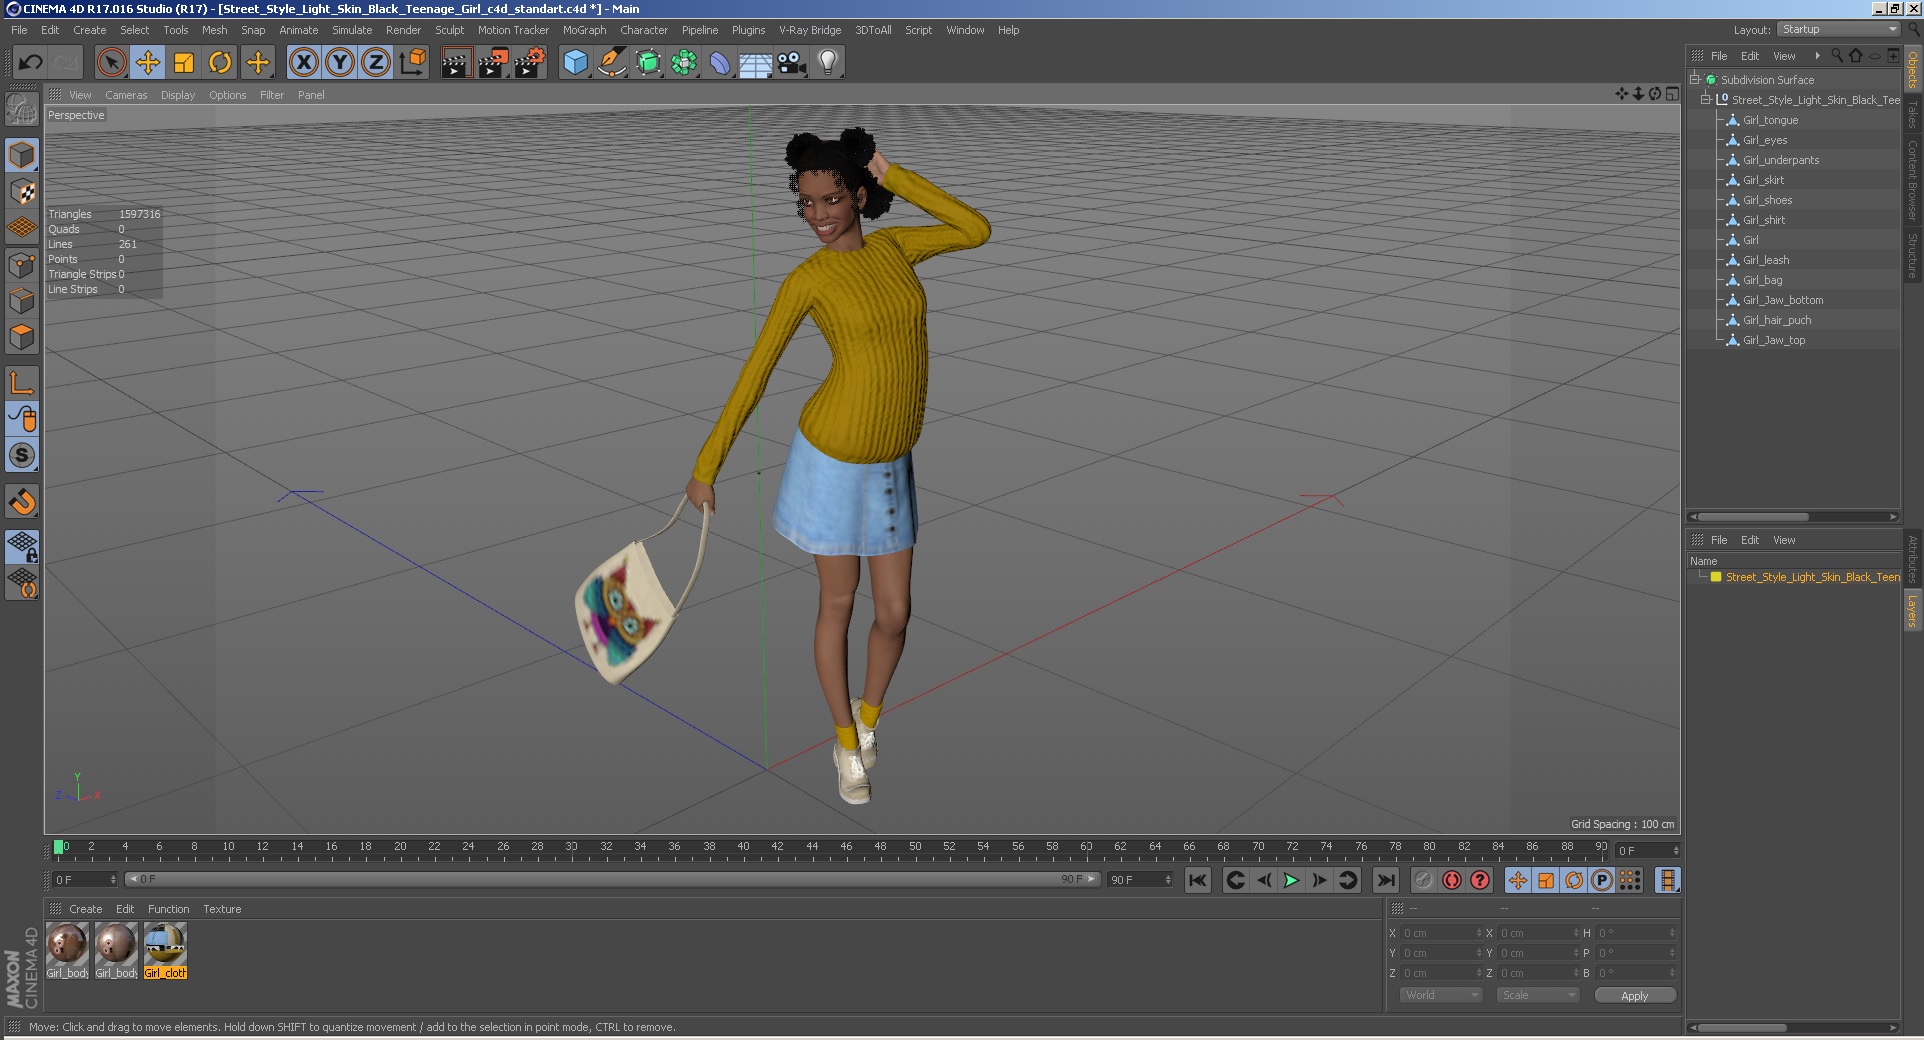Viewport: 1924px width, 1040px height.
Task: Open the deformer bend icon
Action: click(720, 62)
